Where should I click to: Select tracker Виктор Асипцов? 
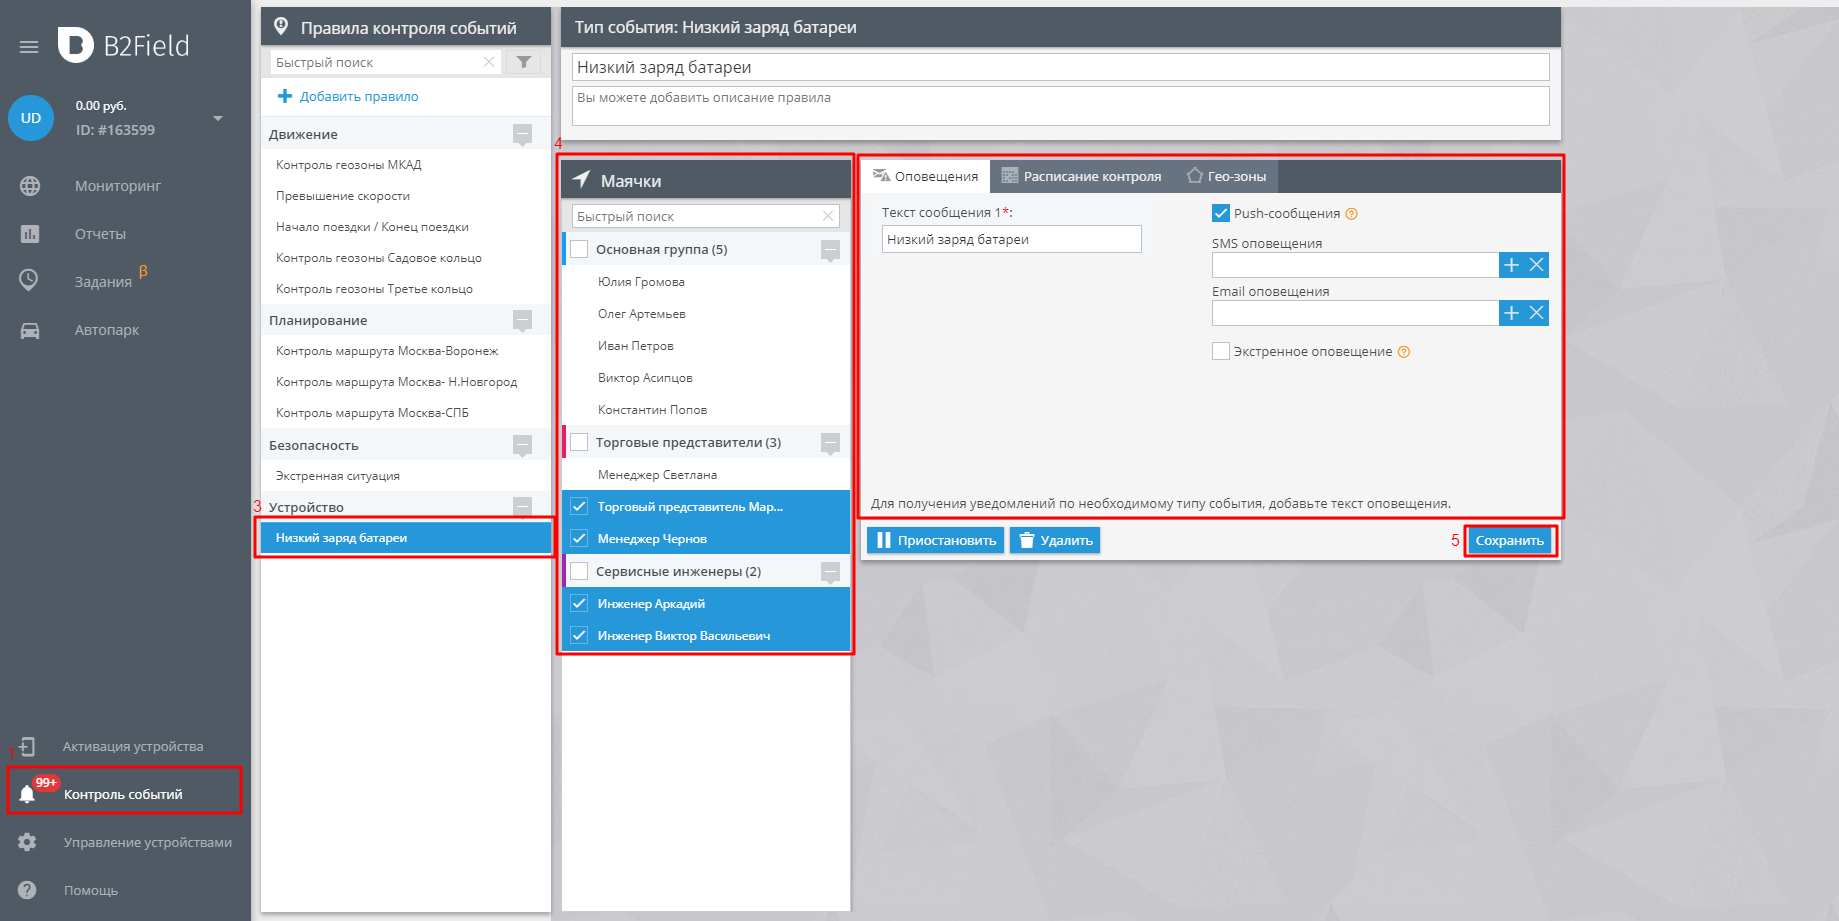click(x=706, y=378)
